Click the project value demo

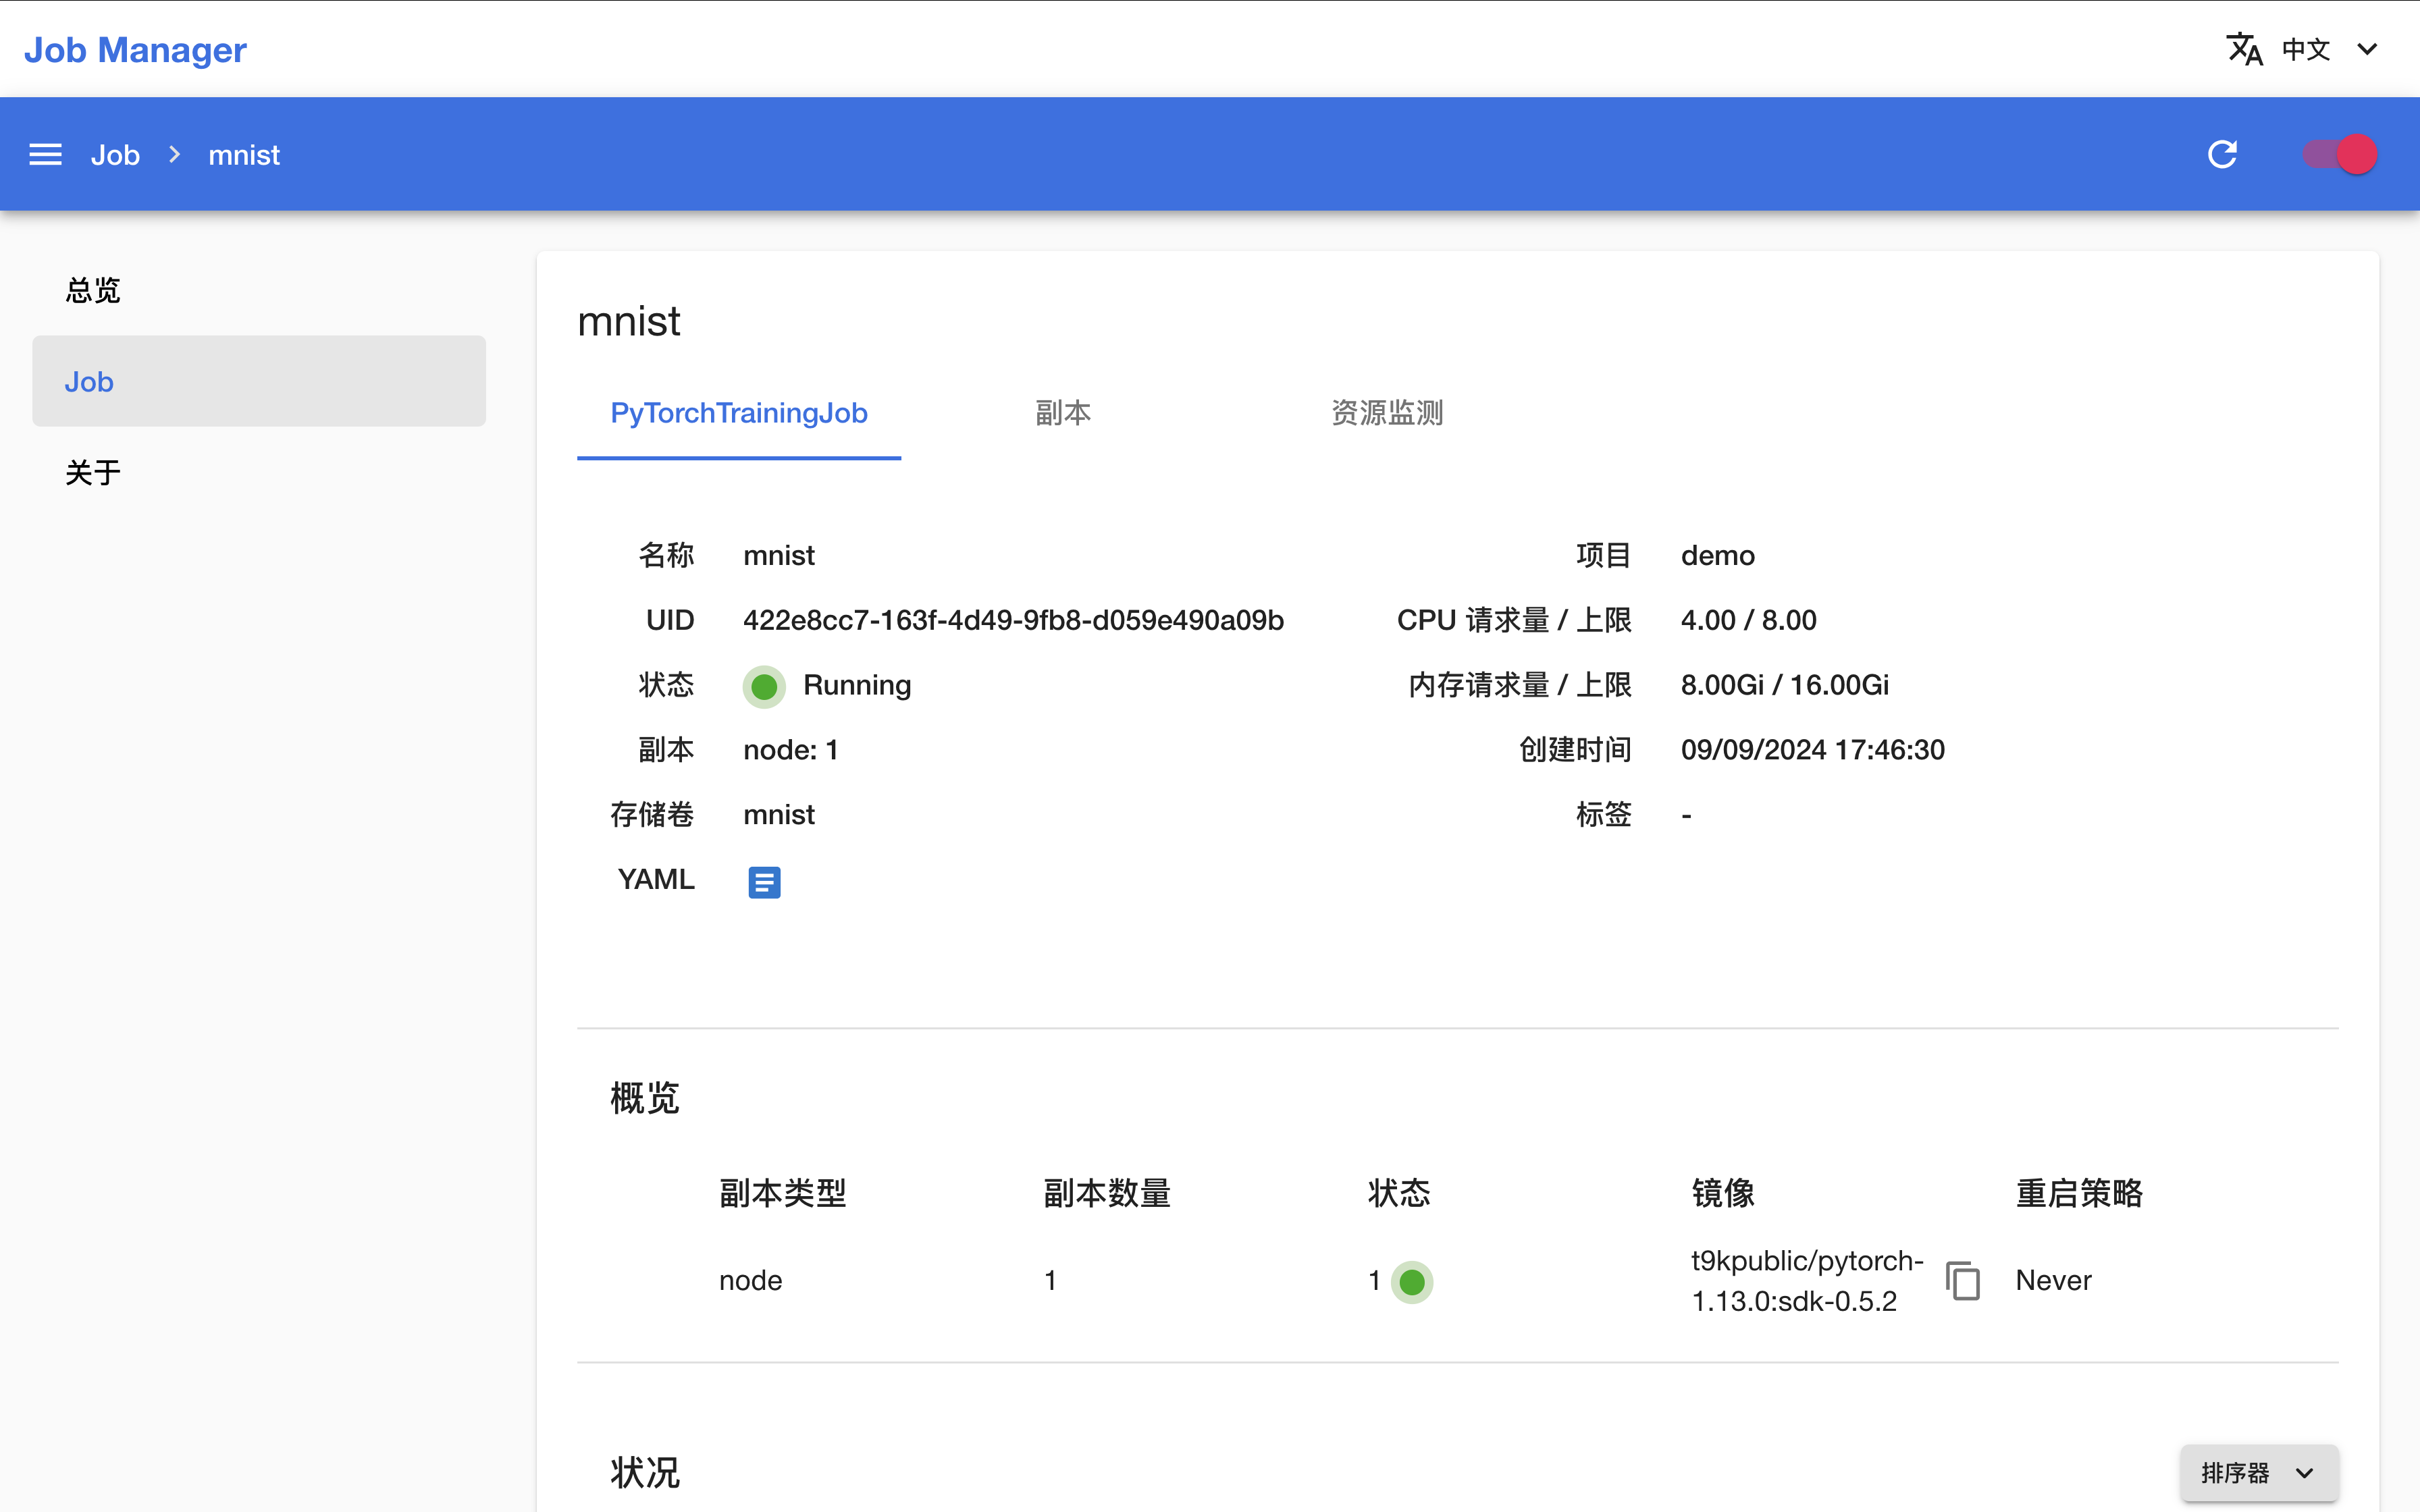click(1718, 555)
